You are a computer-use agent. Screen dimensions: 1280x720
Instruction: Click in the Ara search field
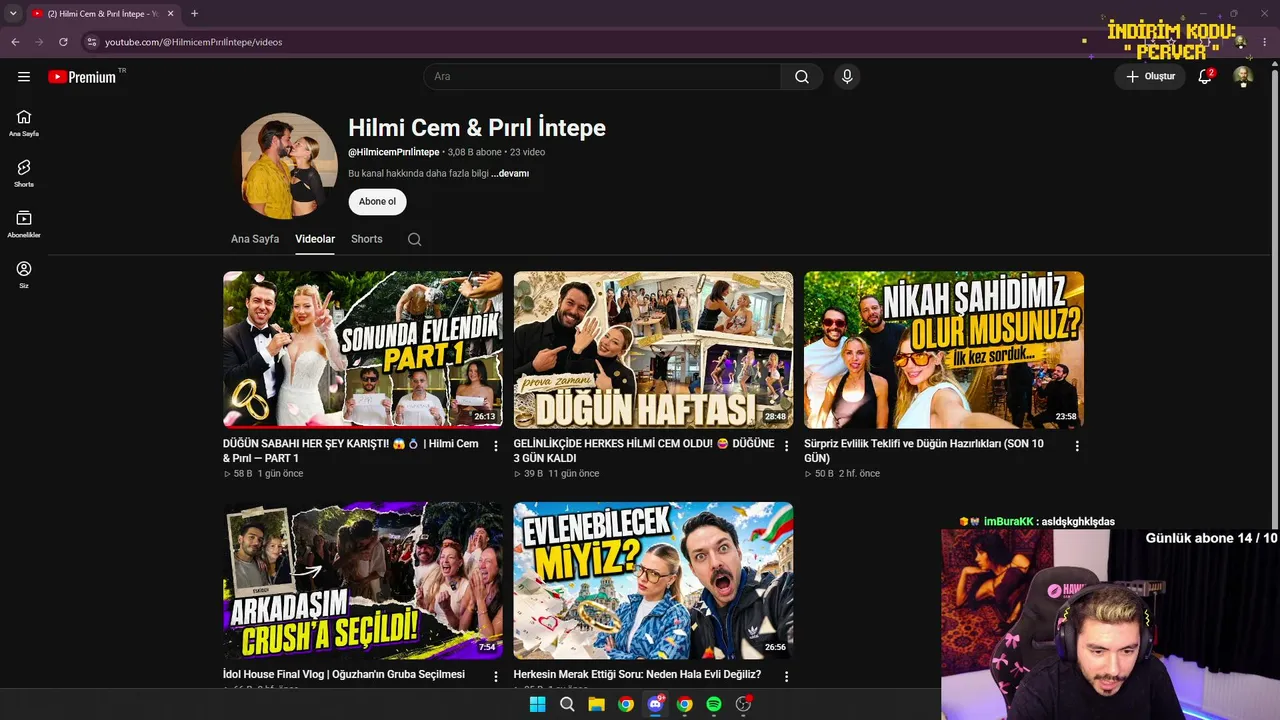coord(603,77)
